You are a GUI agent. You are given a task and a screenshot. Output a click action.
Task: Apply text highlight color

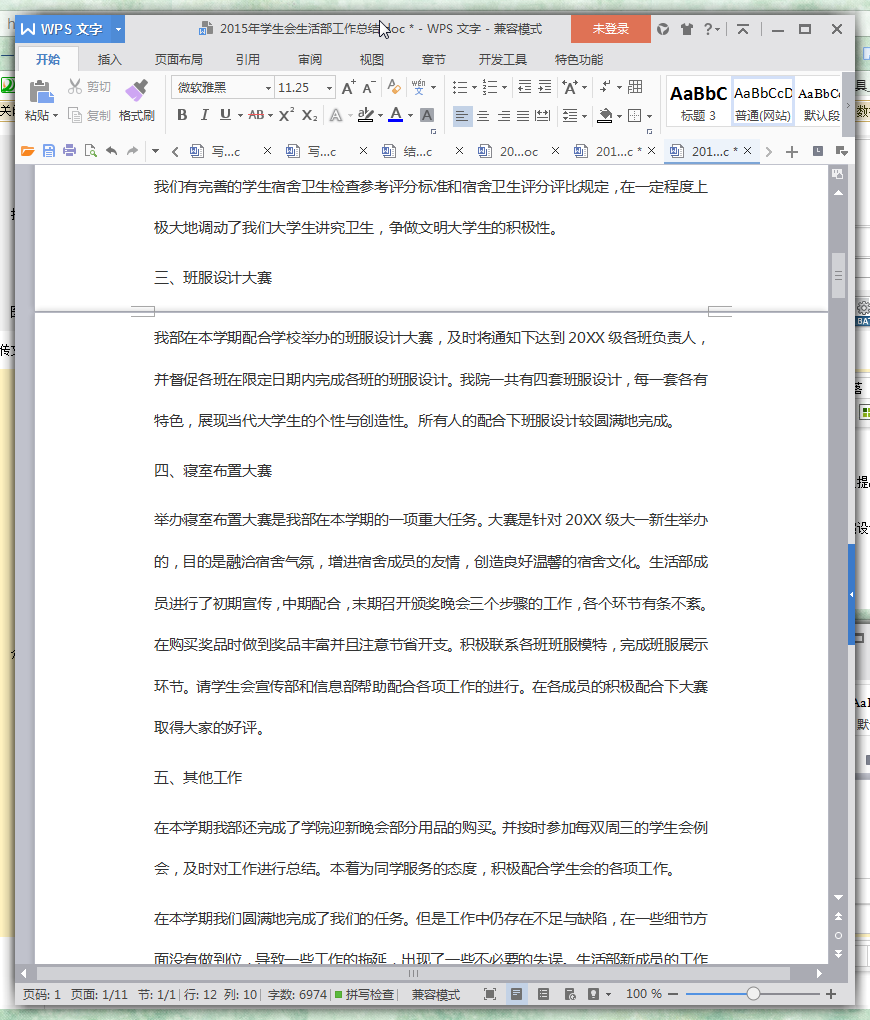point(365,115)
